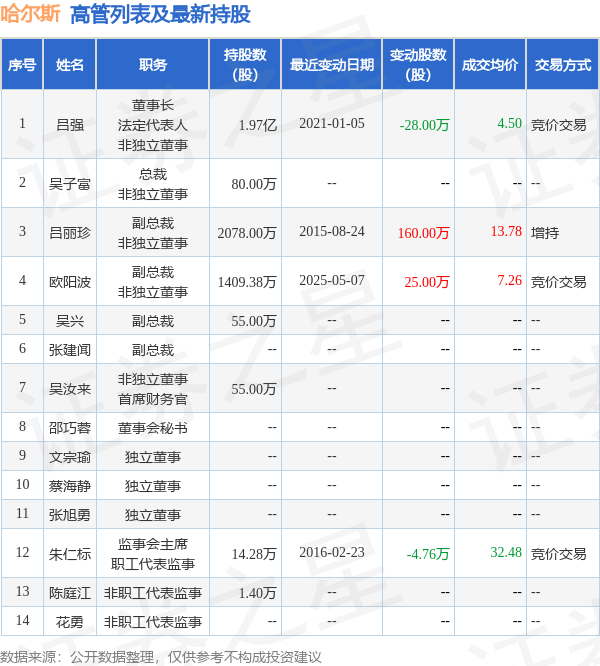Click the name 陈庭江
The image size is (600, 666).
click(70, 593)
